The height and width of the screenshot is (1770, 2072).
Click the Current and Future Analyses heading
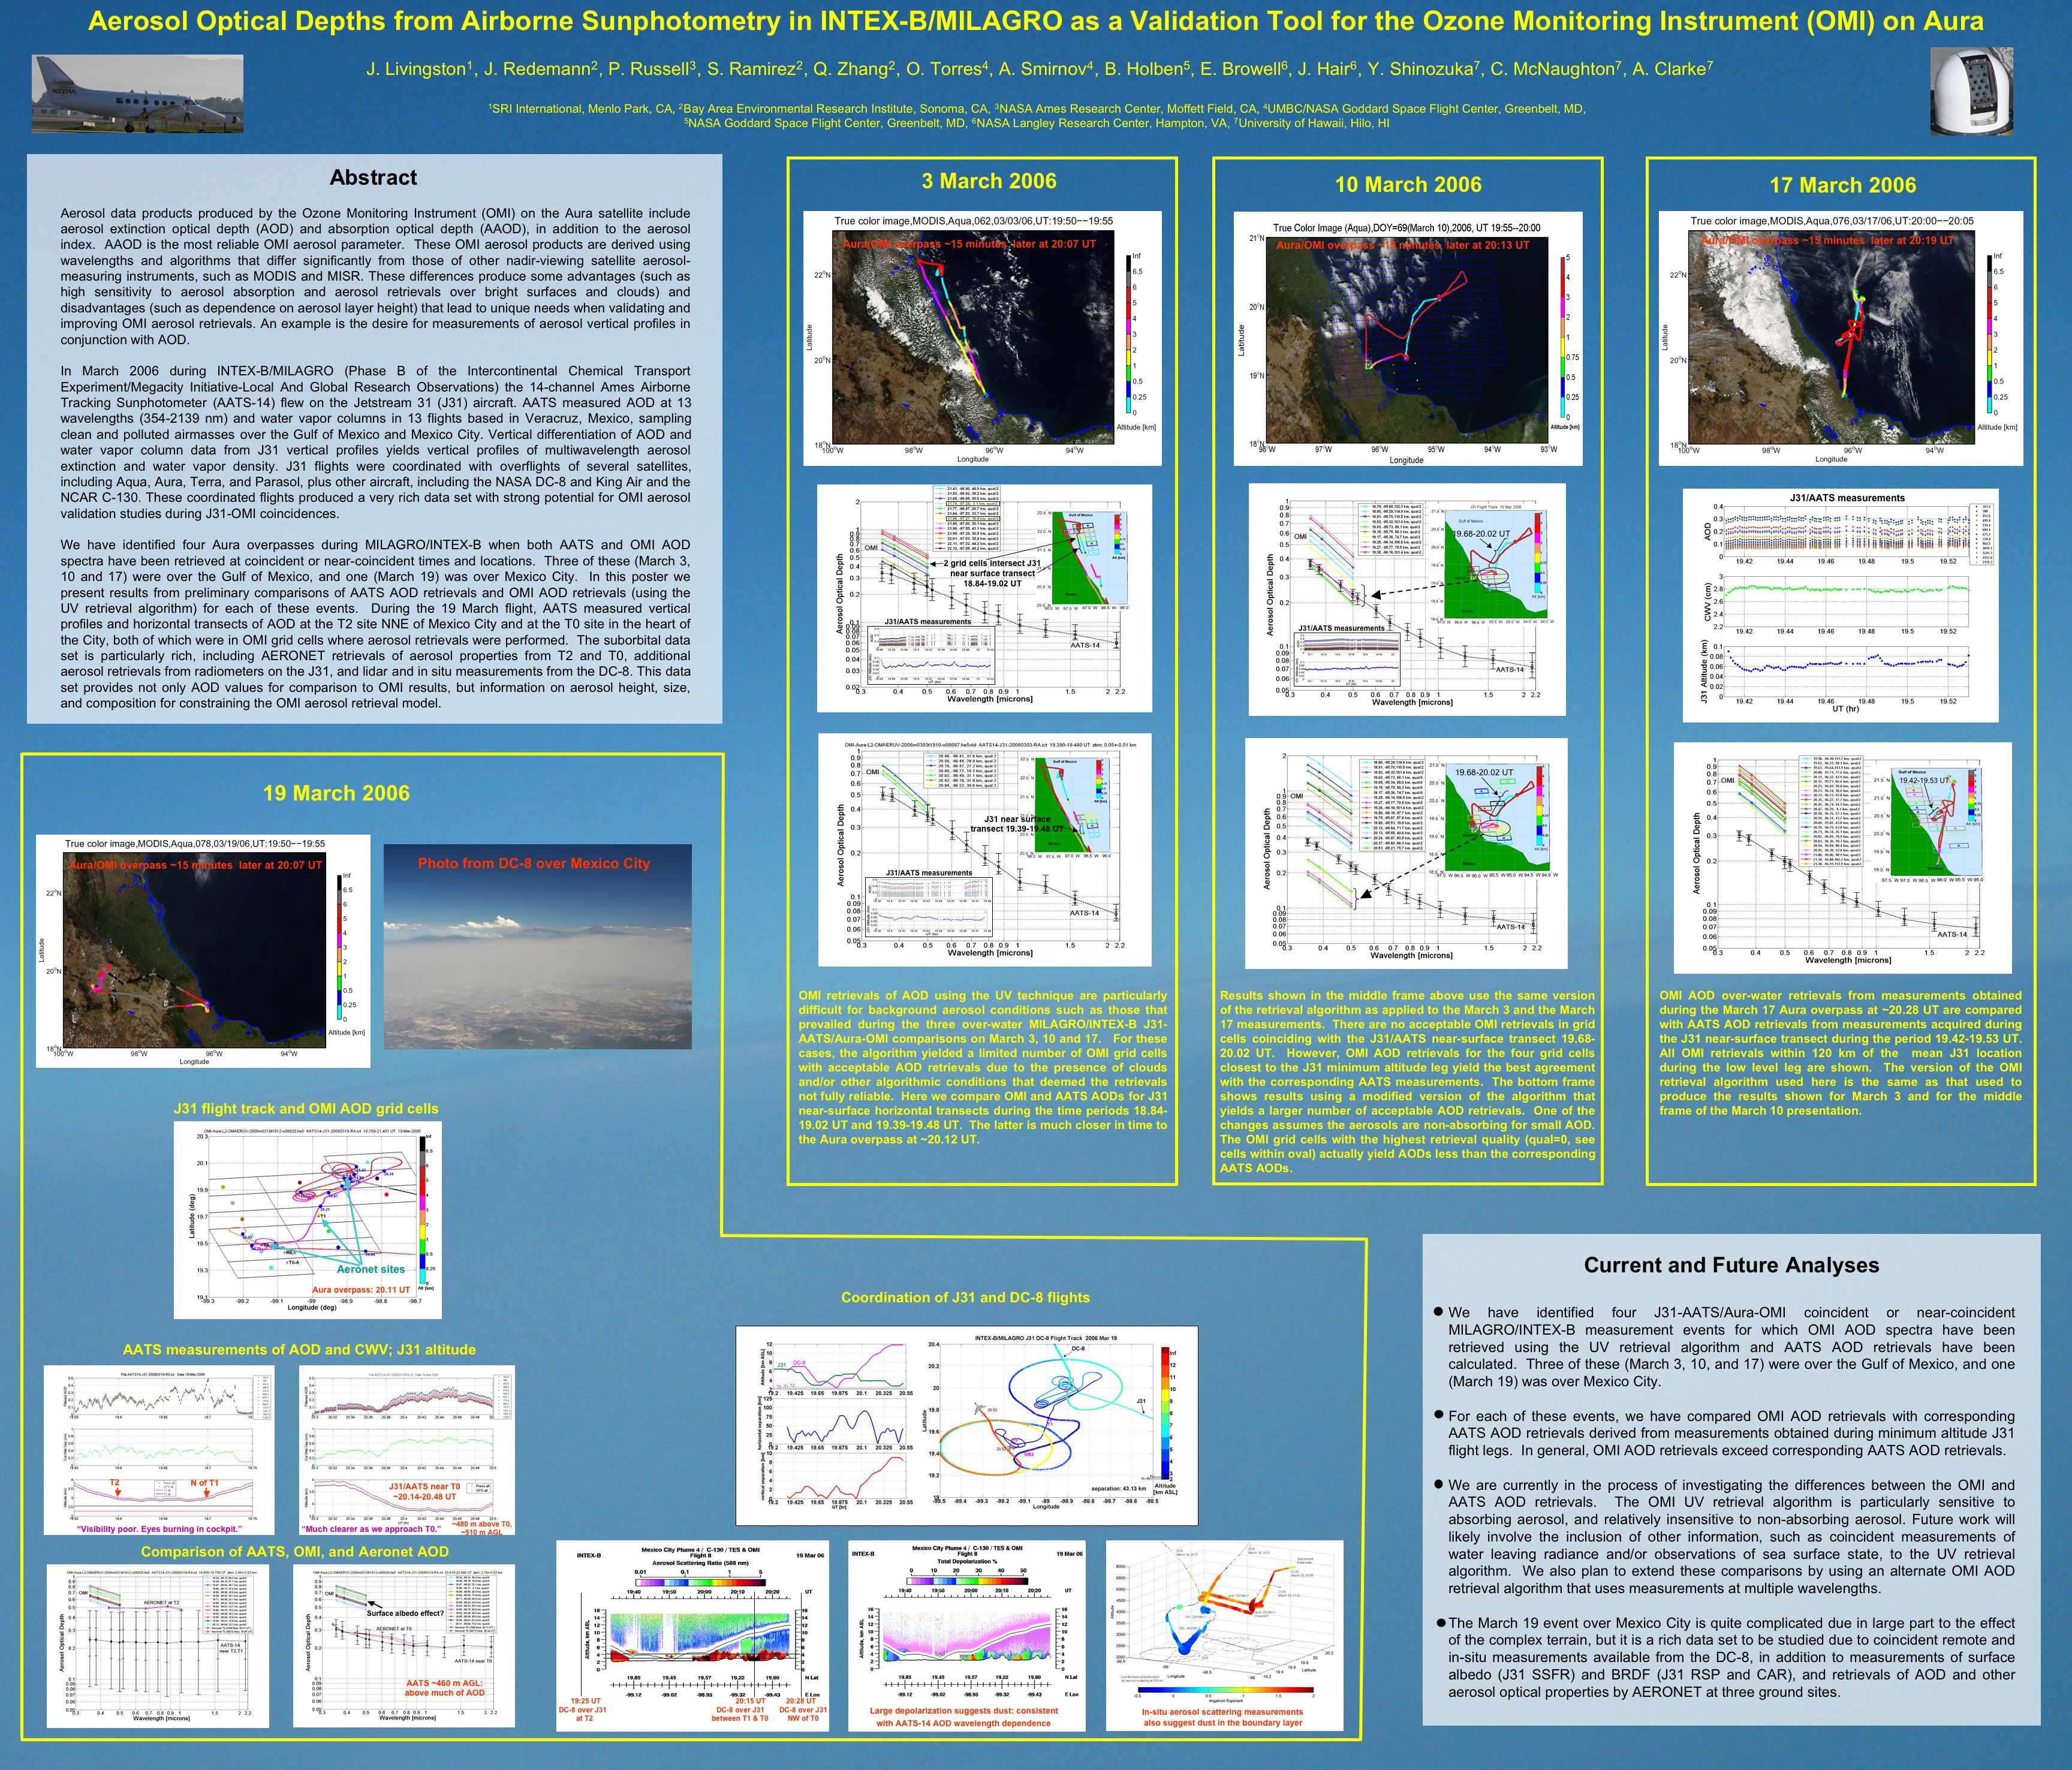[1731, 1266]
